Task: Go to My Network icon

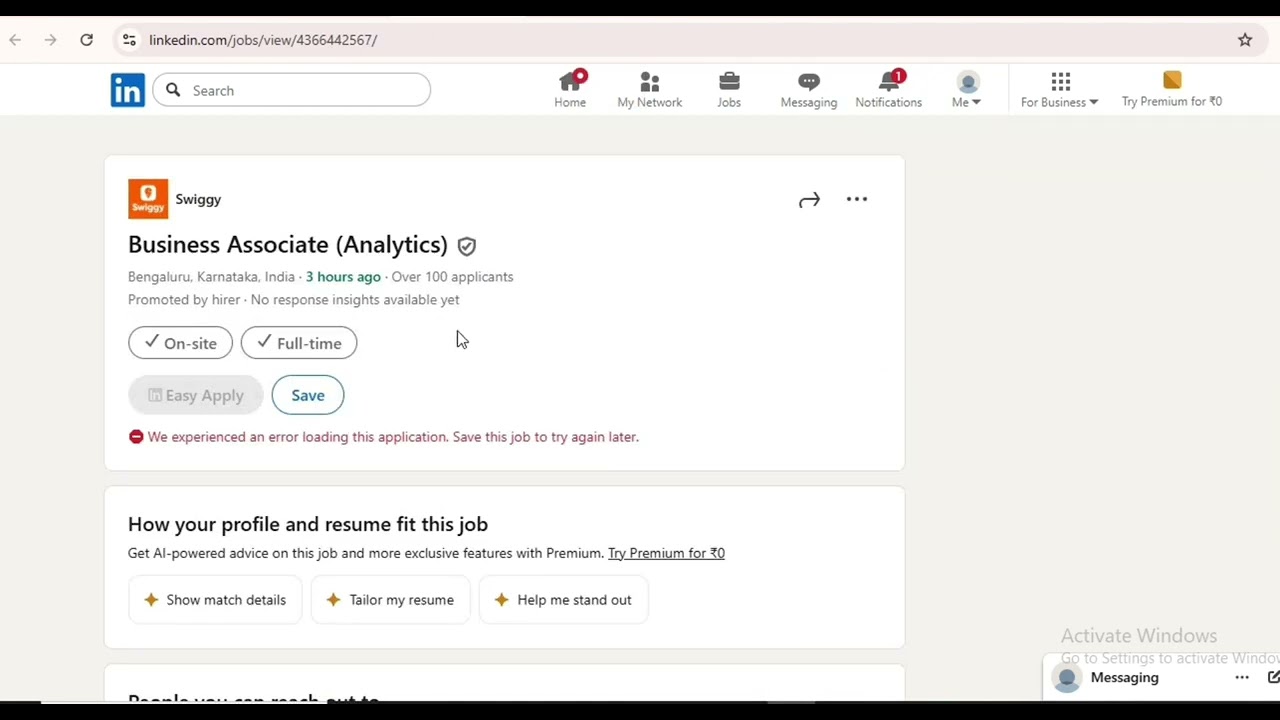Action: click(x=650, y=89)
